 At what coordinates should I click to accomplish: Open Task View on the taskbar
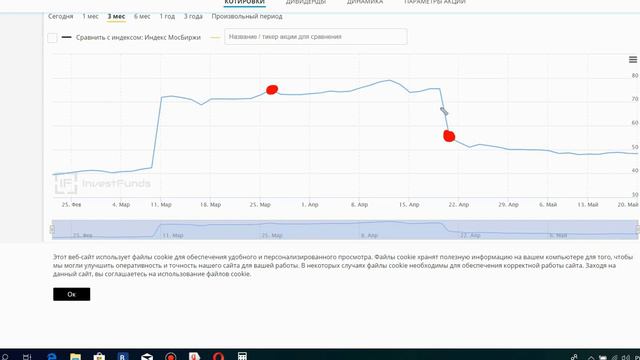pyautogui.click(x=27, y=357)
